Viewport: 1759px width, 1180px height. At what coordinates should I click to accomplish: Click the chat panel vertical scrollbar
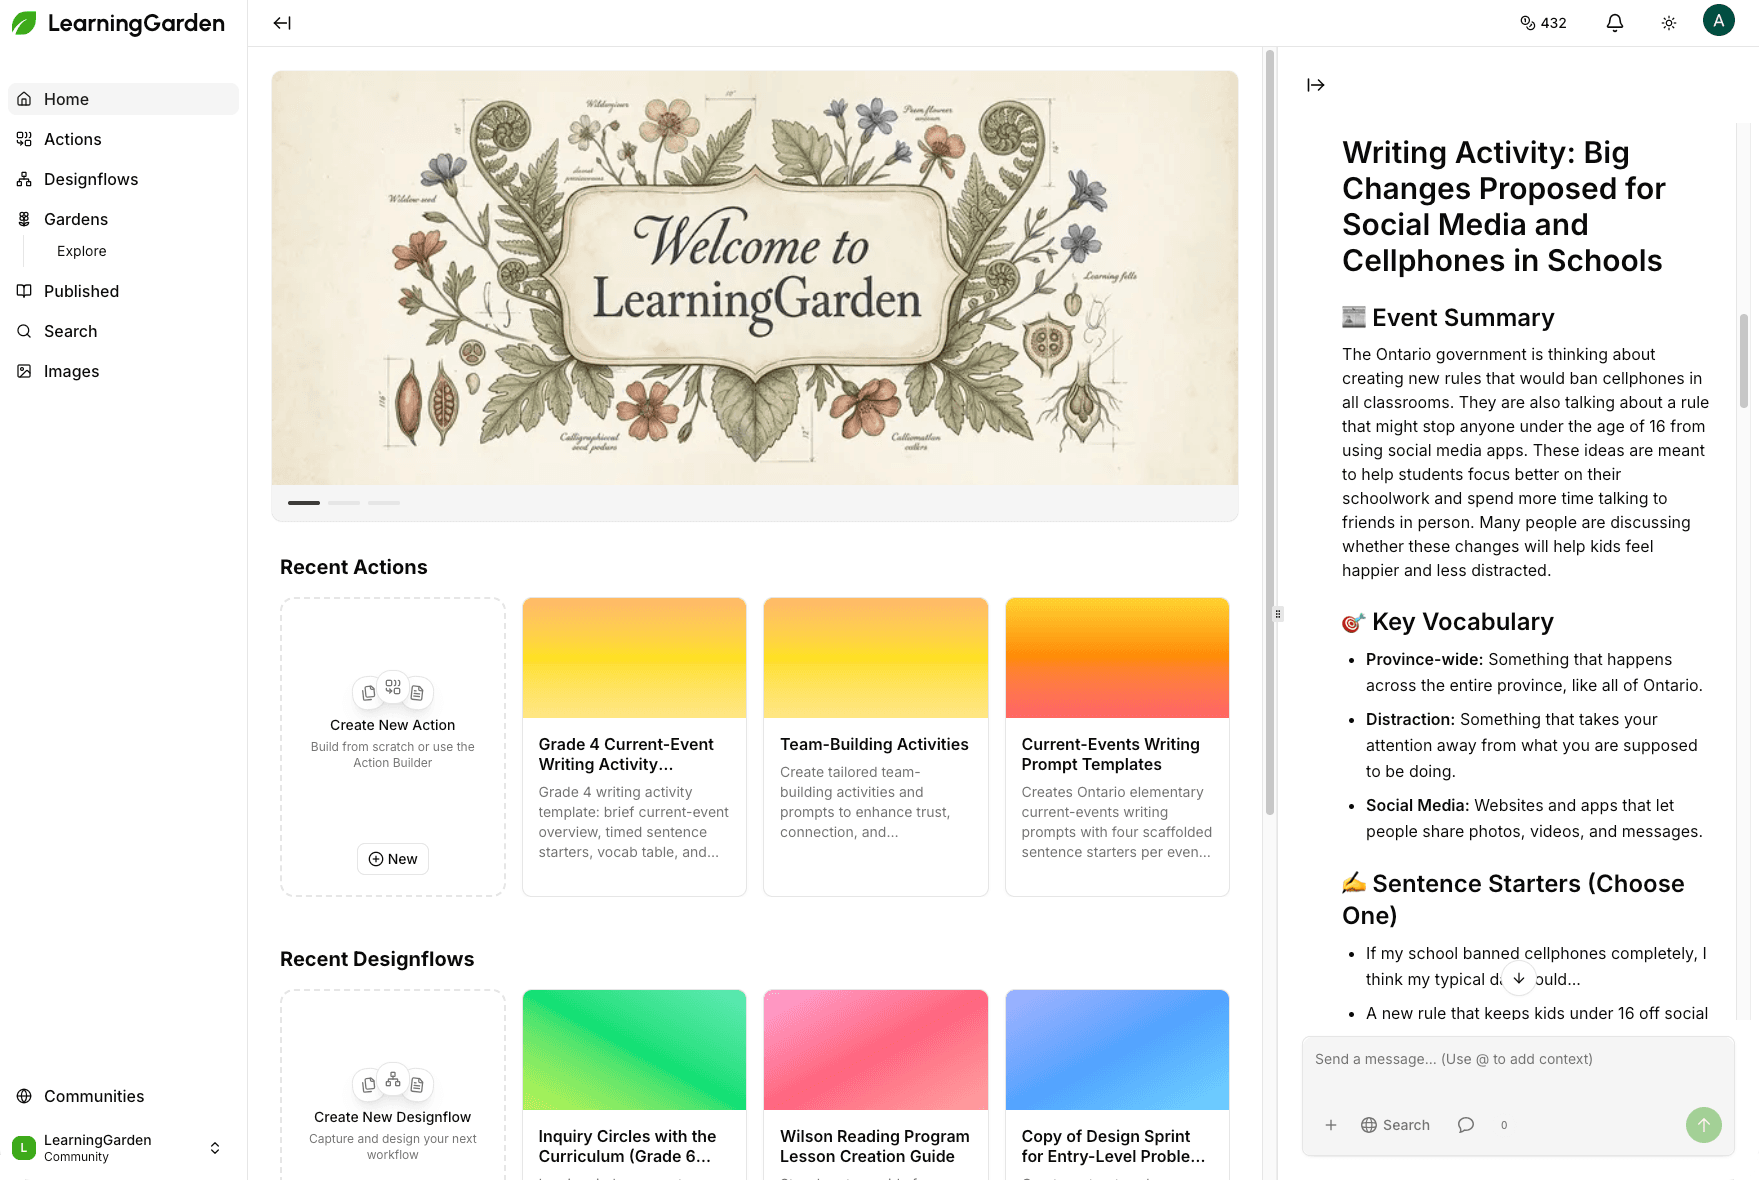[1743, 360]
